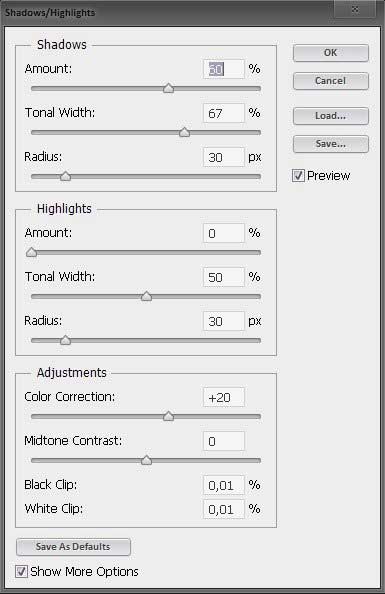Click the Black Clip percentage field
Viewport: 385px width, 594px height.
(224, 485)
